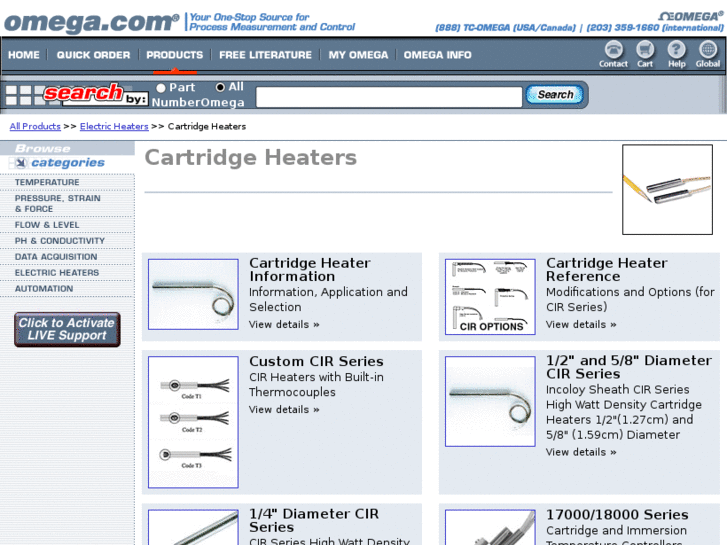Screen dimensions: 727x545
Task: Click the Cartridge Heaters page heading
Action: [251, 157]
